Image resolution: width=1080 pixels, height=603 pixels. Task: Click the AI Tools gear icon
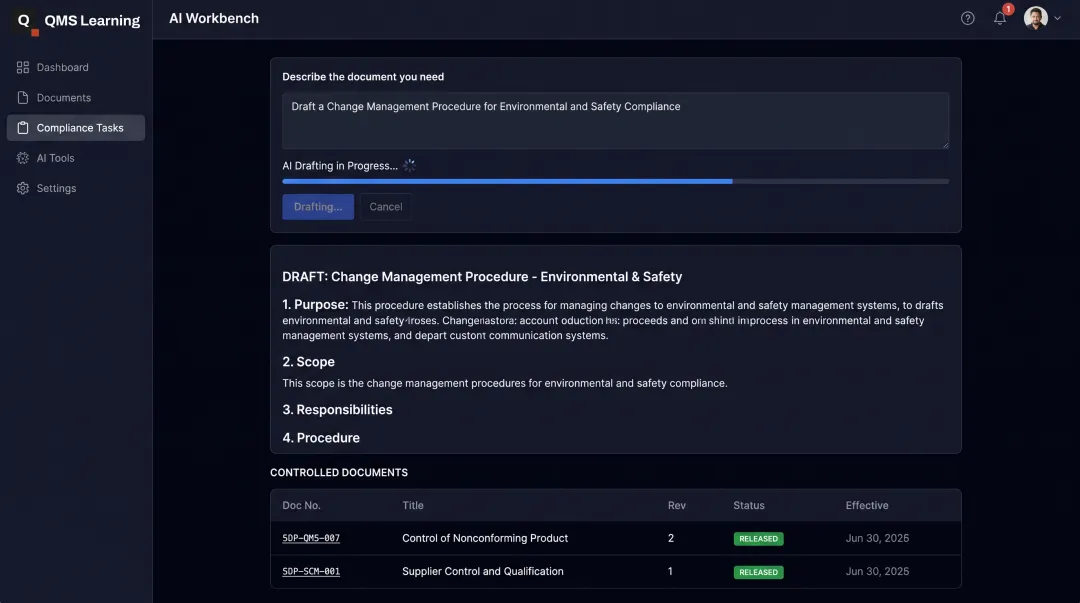(x=23, y=158)
